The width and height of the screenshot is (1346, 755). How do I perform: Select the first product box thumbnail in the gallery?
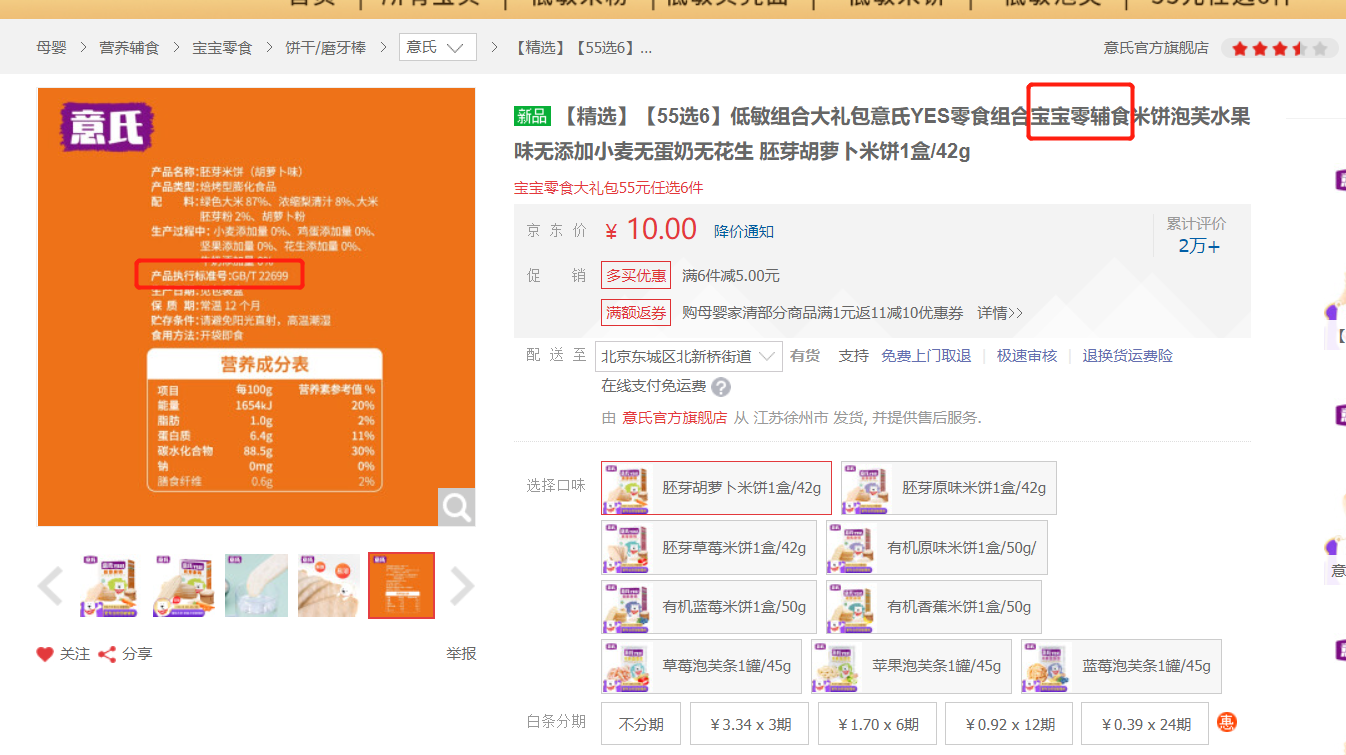(111, 585)
